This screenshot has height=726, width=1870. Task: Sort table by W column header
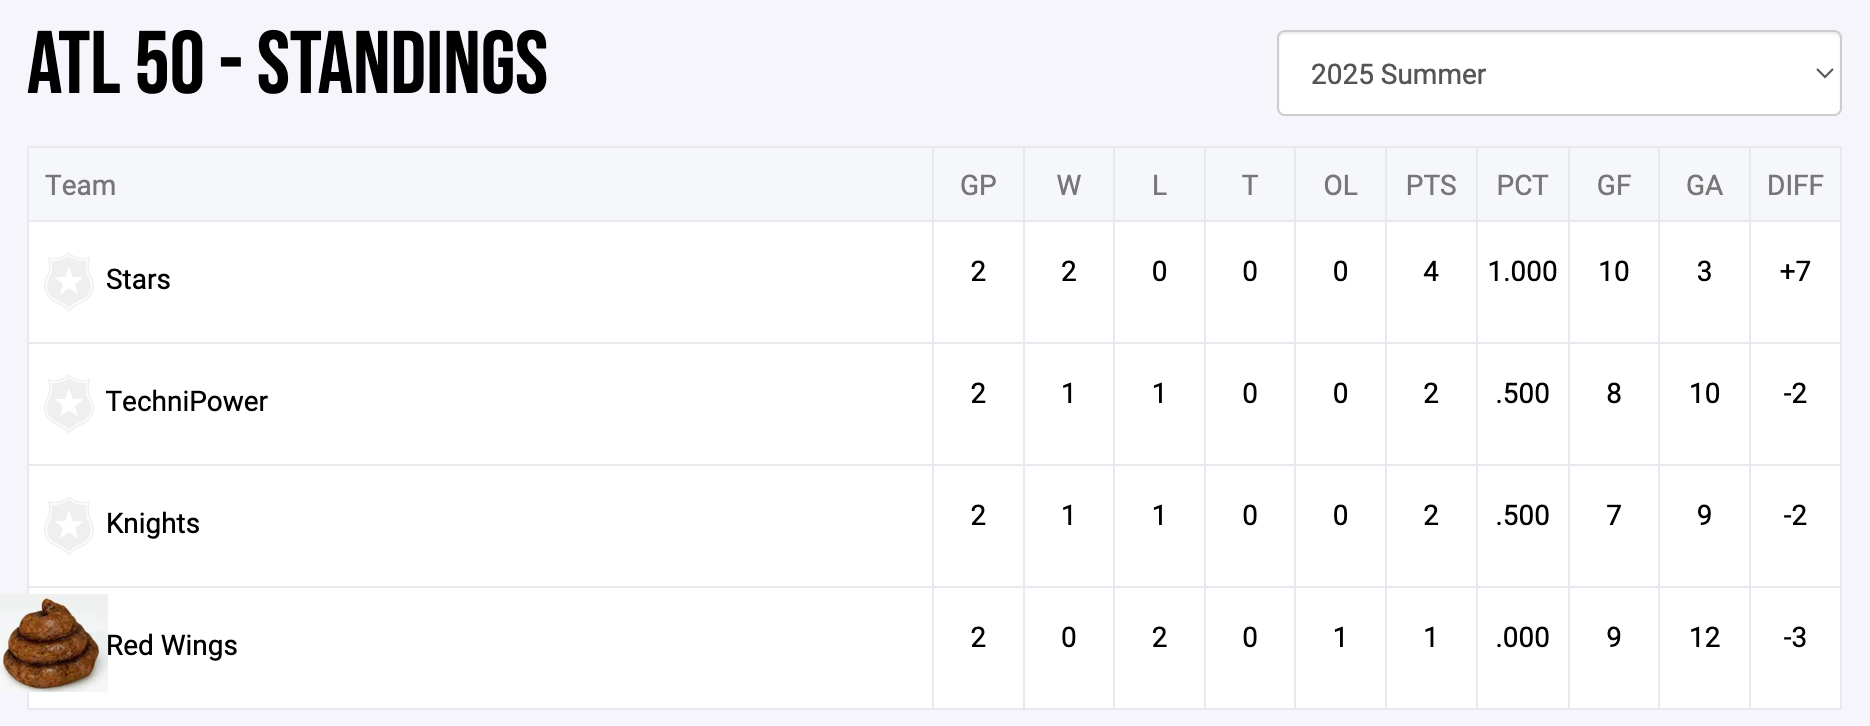pos(1068,186)
